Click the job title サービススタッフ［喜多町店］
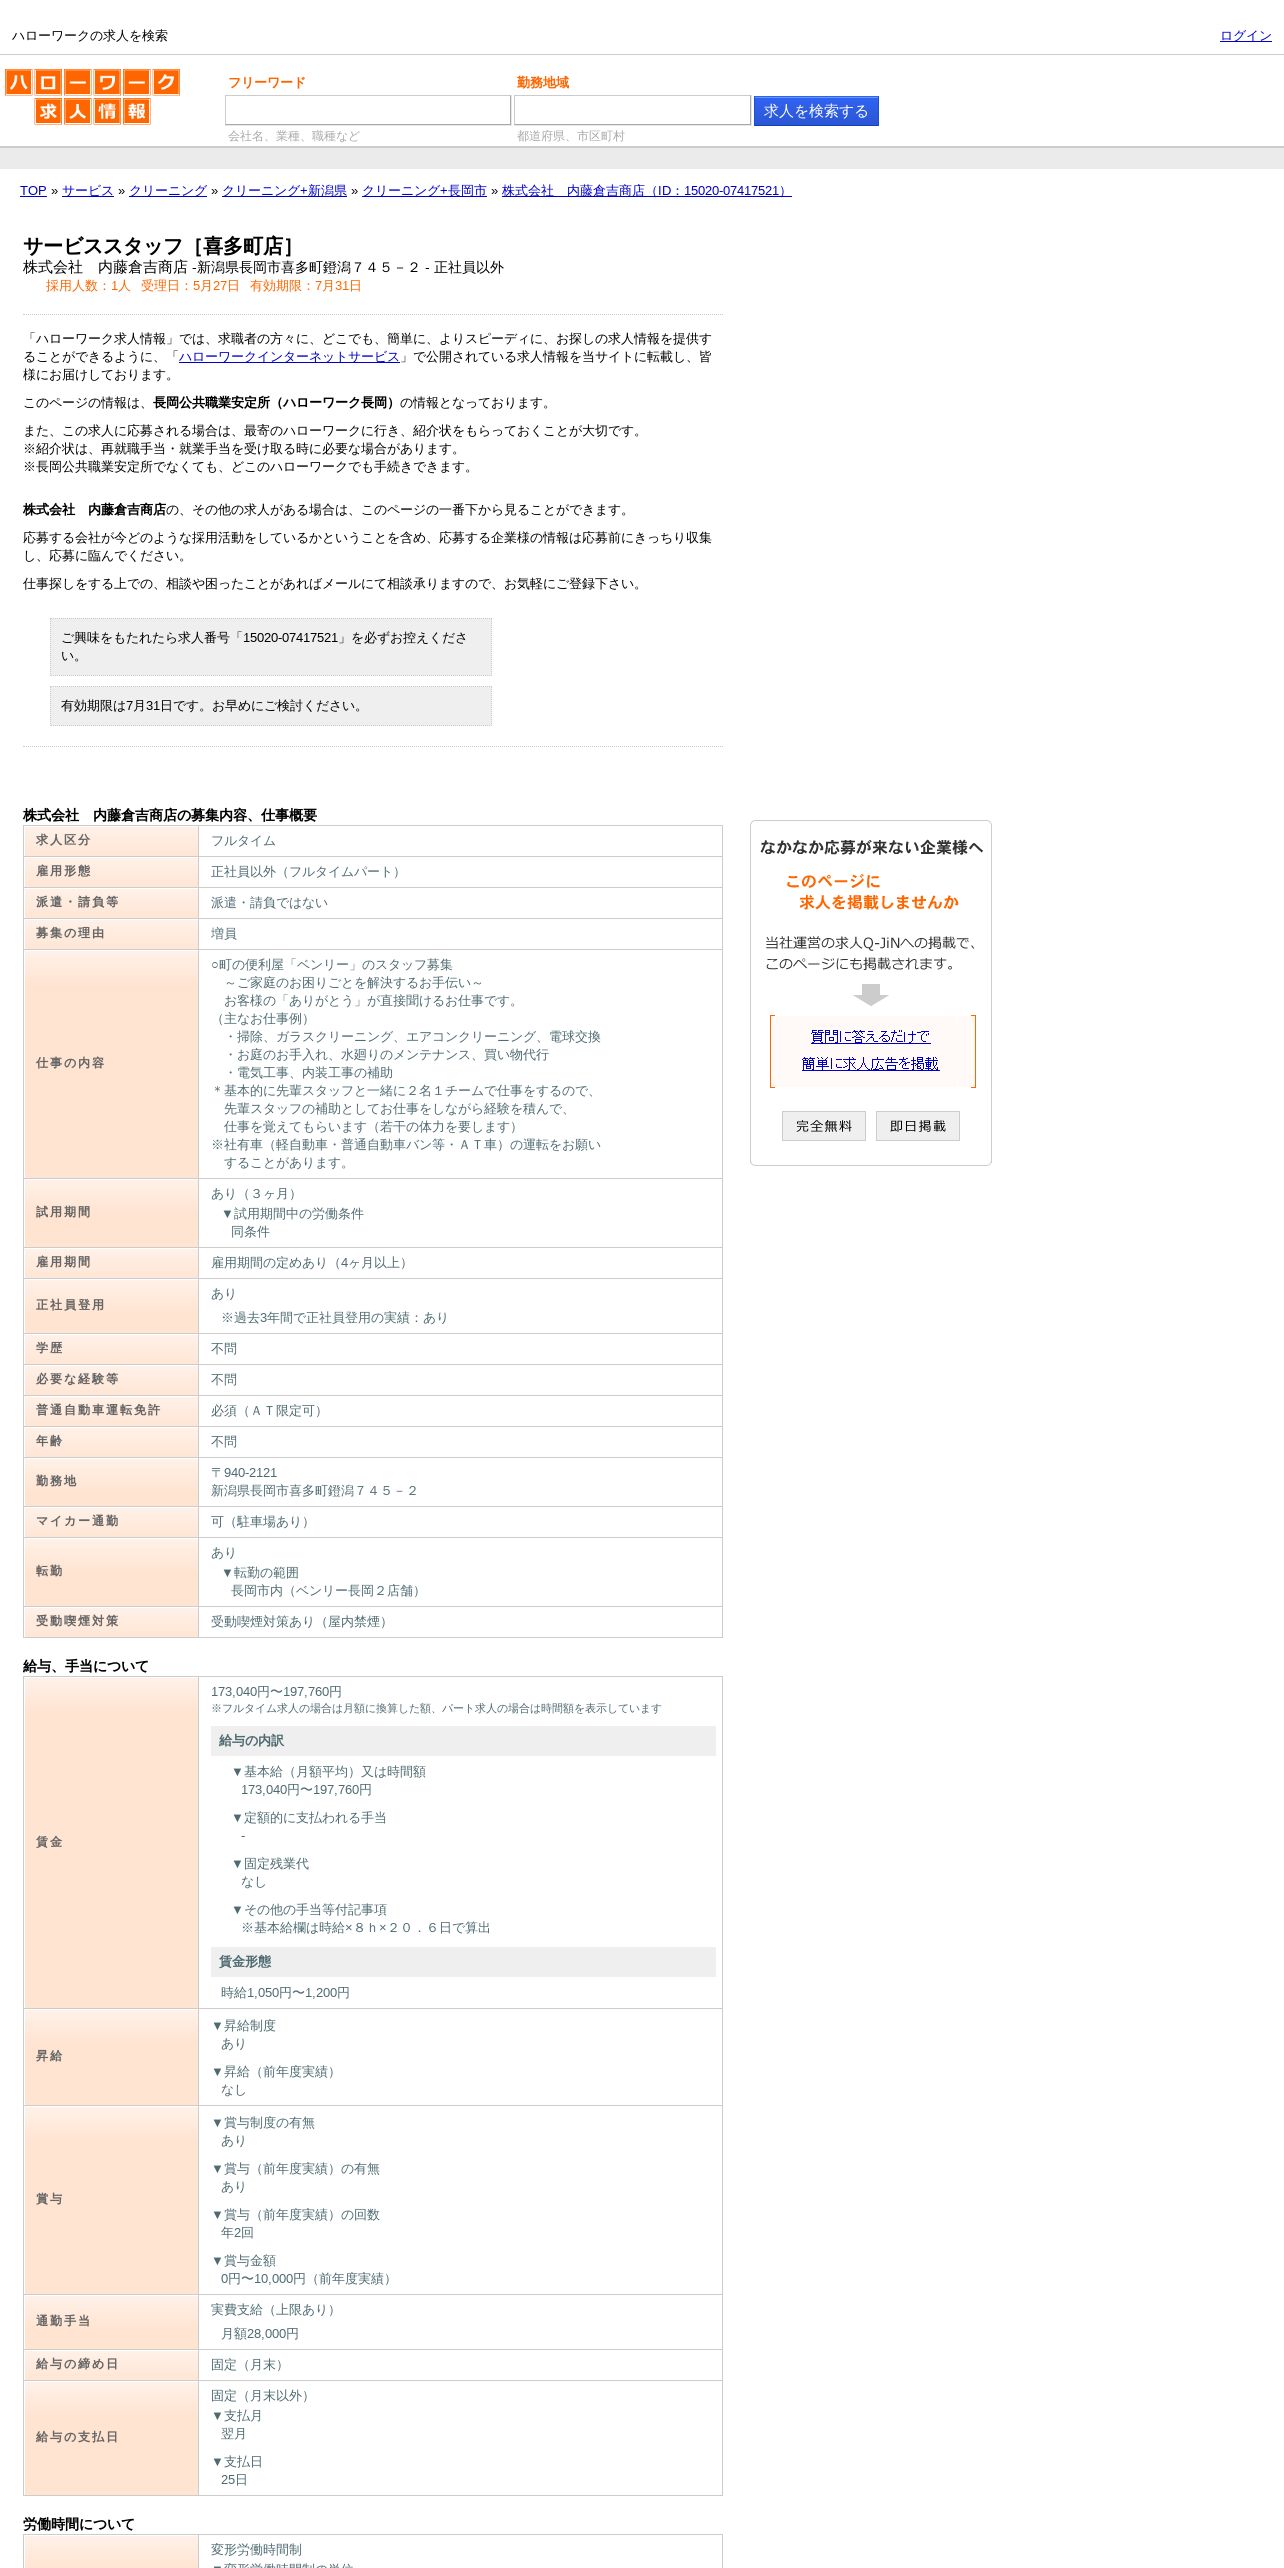The image size is (1284, 2568). [x=161, y=246]
